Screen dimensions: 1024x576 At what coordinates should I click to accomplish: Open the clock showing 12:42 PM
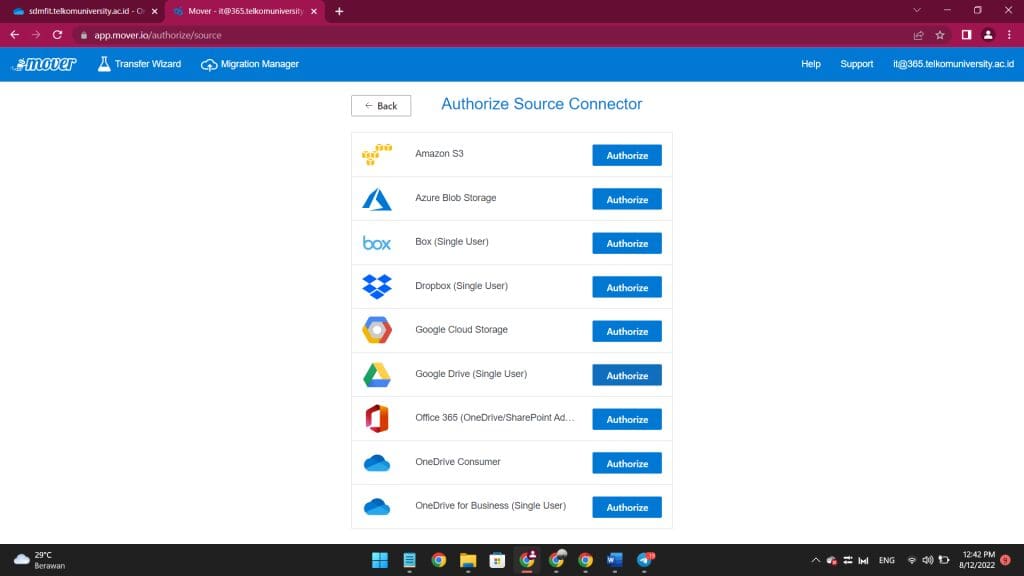(977, 560)
